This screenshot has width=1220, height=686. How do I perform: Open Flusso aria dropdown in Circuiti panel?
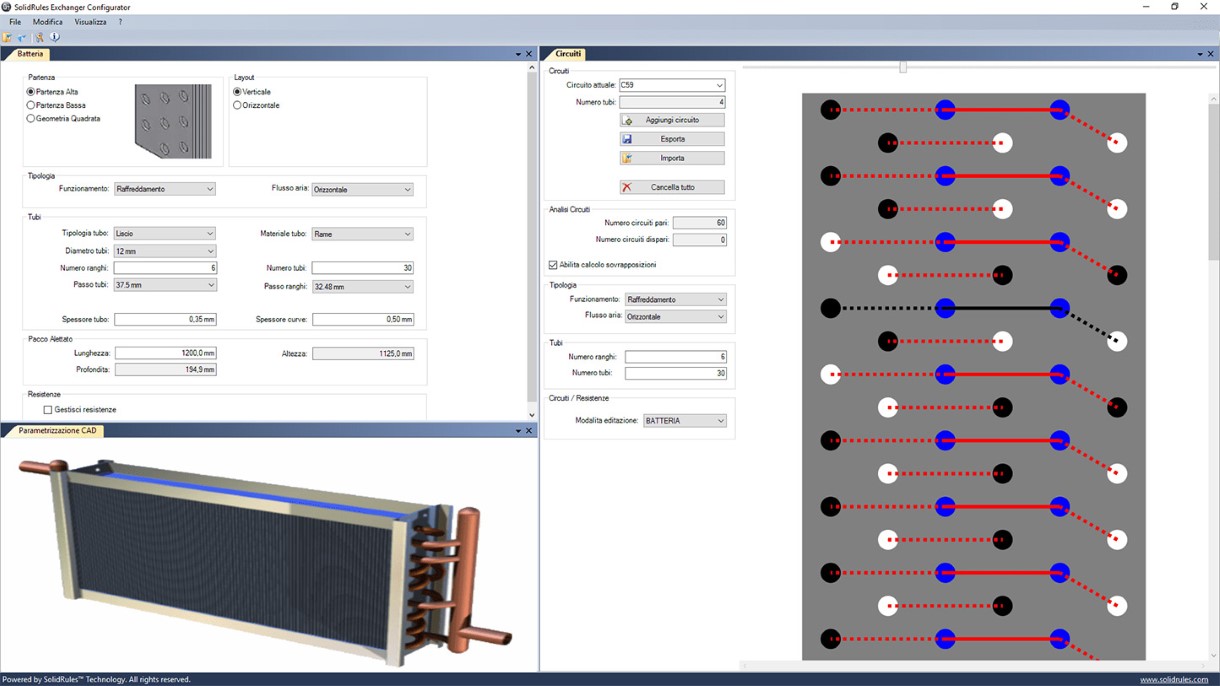[x=676, y=317]
